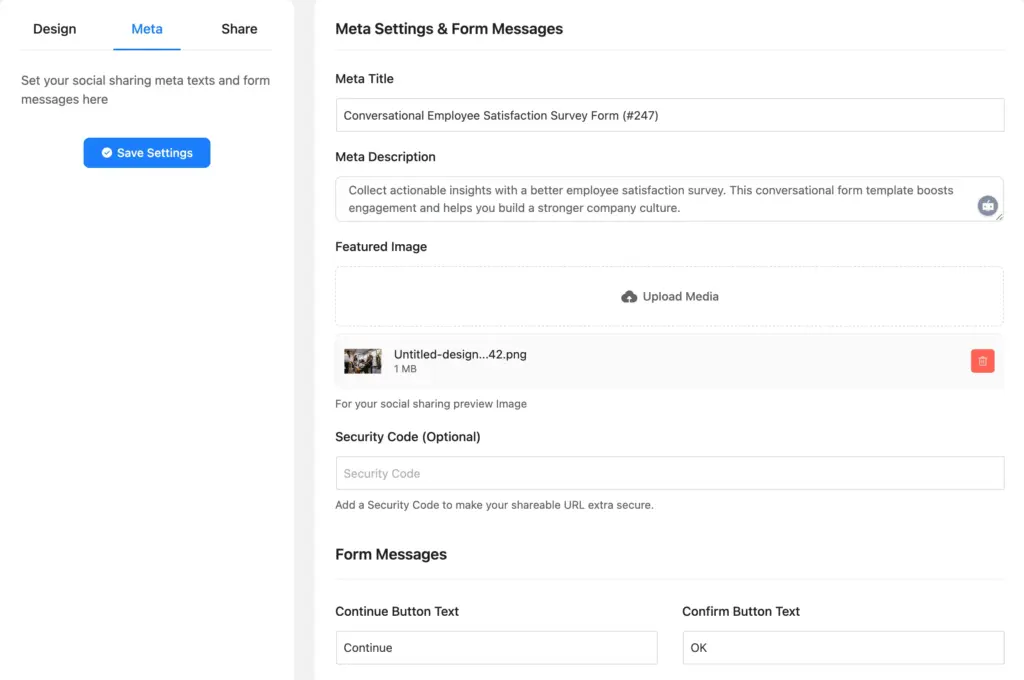Click the file name Untitled-design...42.png
Image resolution: width=1024 pixels, height=680 pixels.
pos(460,354)
